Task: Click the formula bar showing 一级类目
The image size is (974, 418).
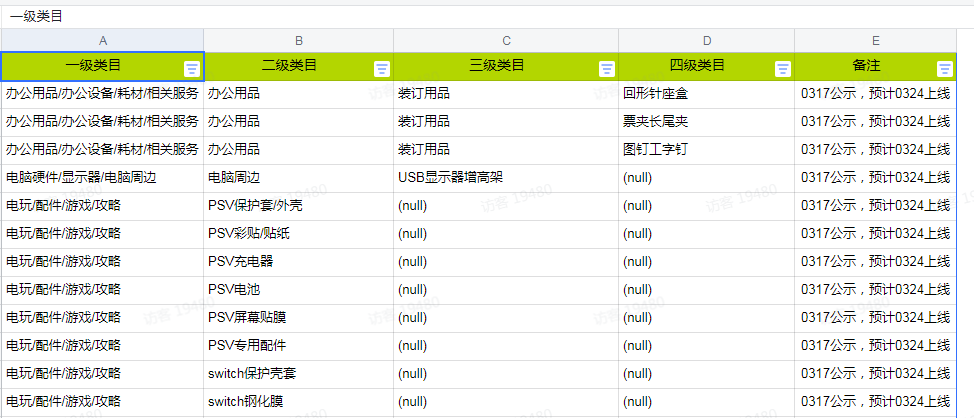Action: 487,17
